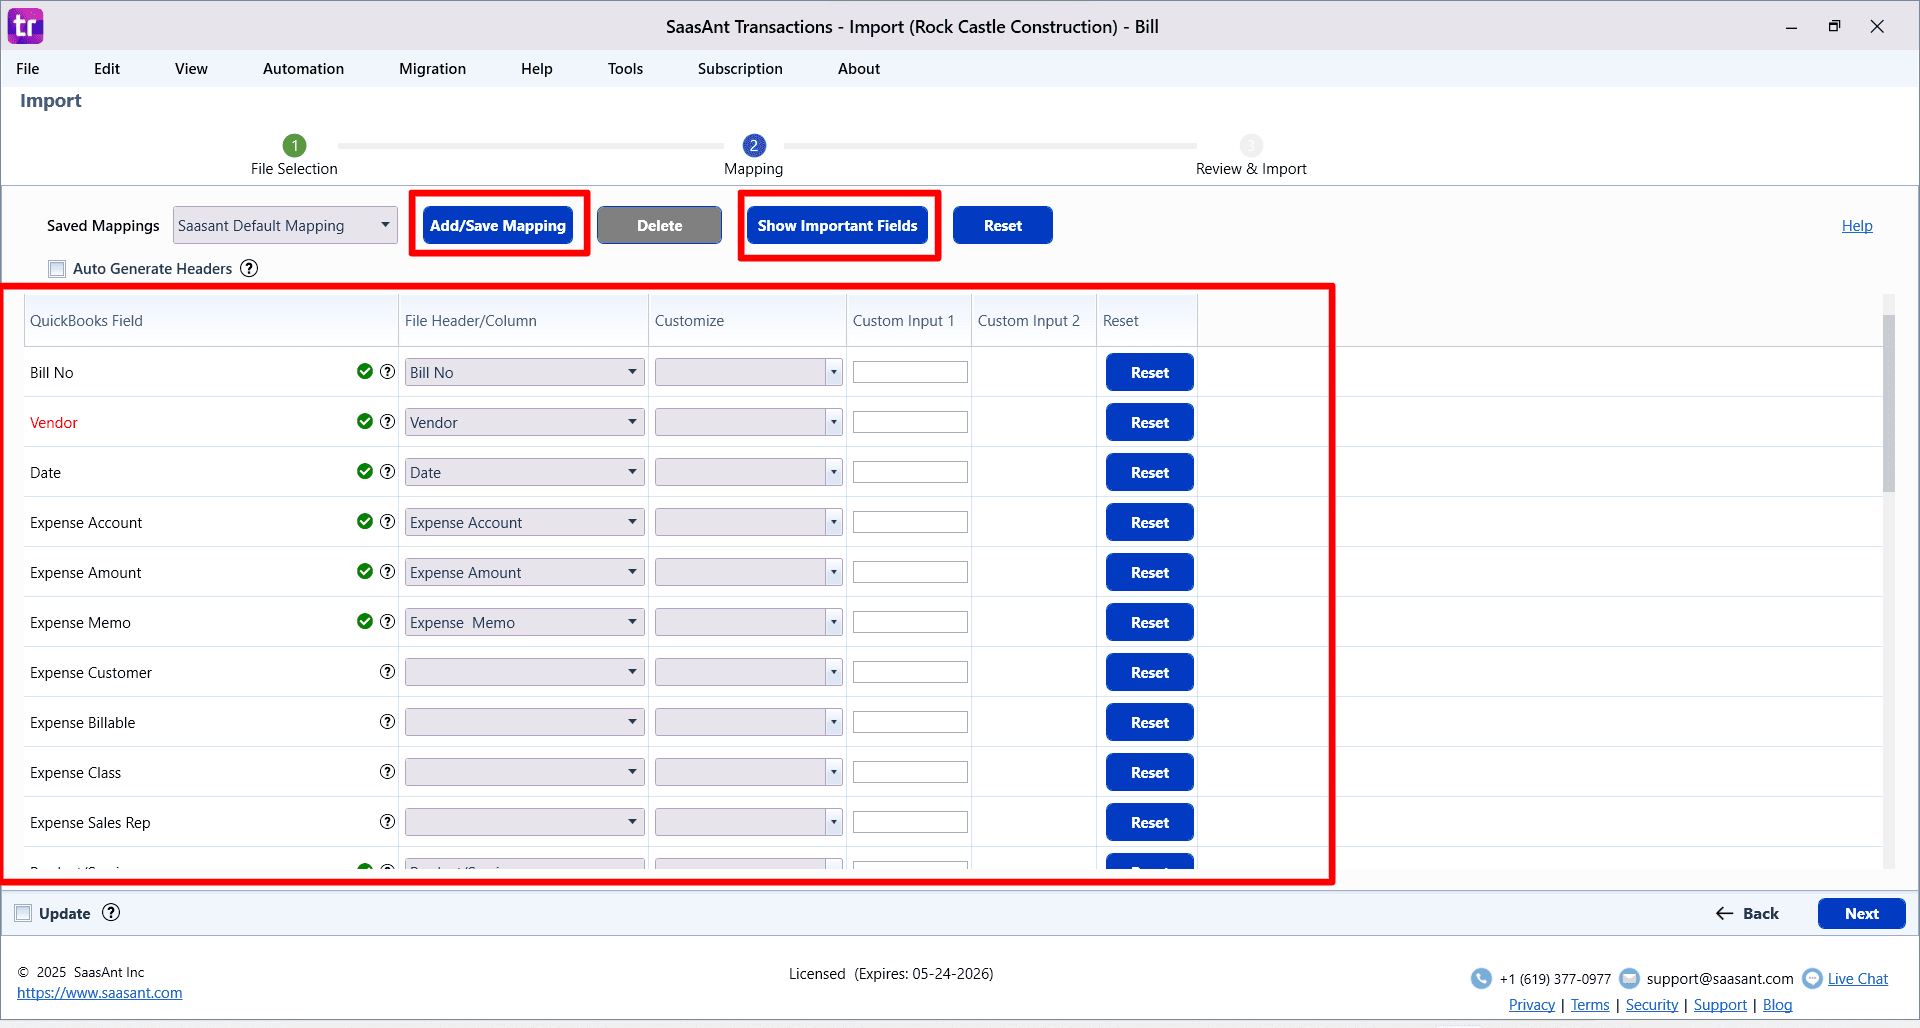
Task: Click green check icon in Date row
Action: coord(365,472)
